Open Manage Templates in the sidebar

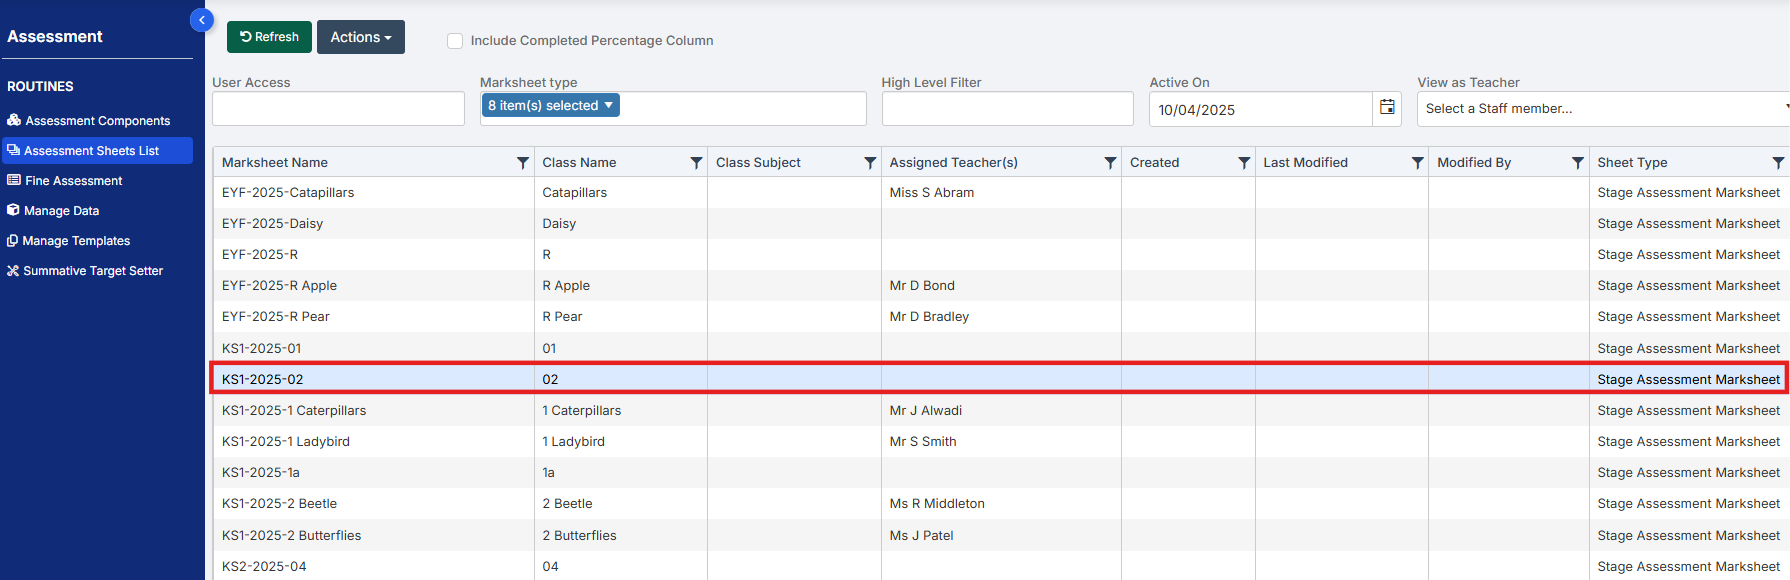click(x=76, y=241)
